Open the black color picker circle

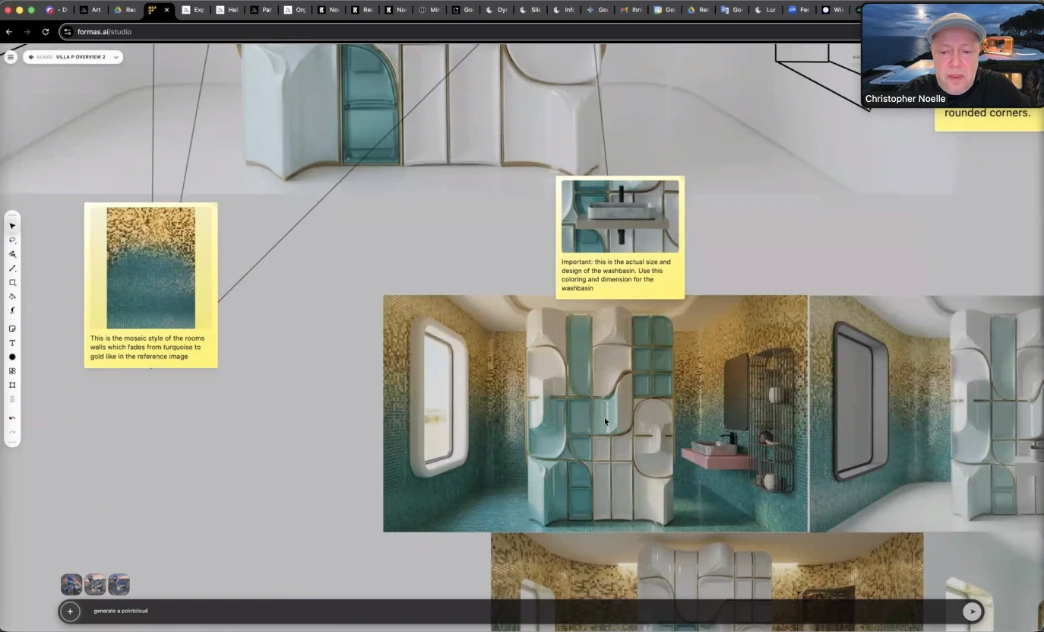(12, 357)
